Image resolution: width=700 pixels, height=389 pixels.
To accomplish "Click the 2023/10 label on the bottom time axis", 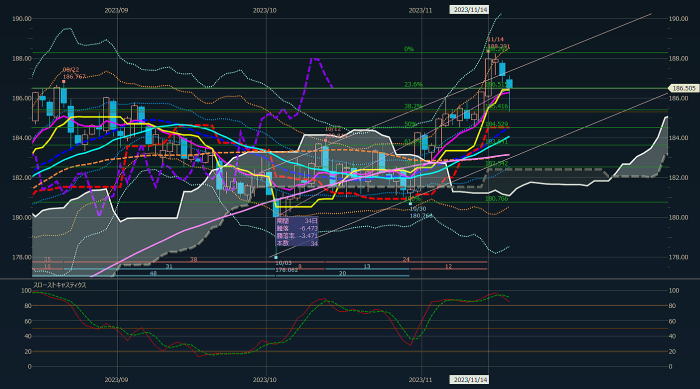I will coord(265,380).
